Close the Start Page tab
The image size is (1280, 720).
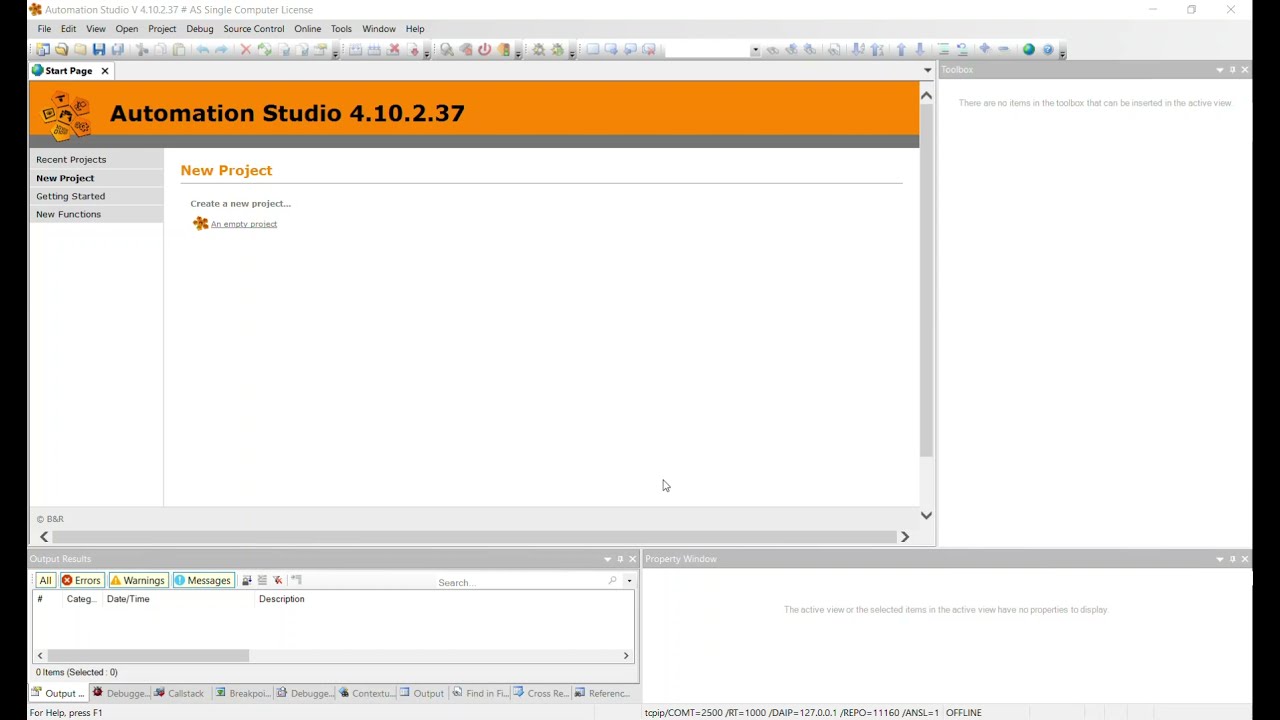point(104,71)
